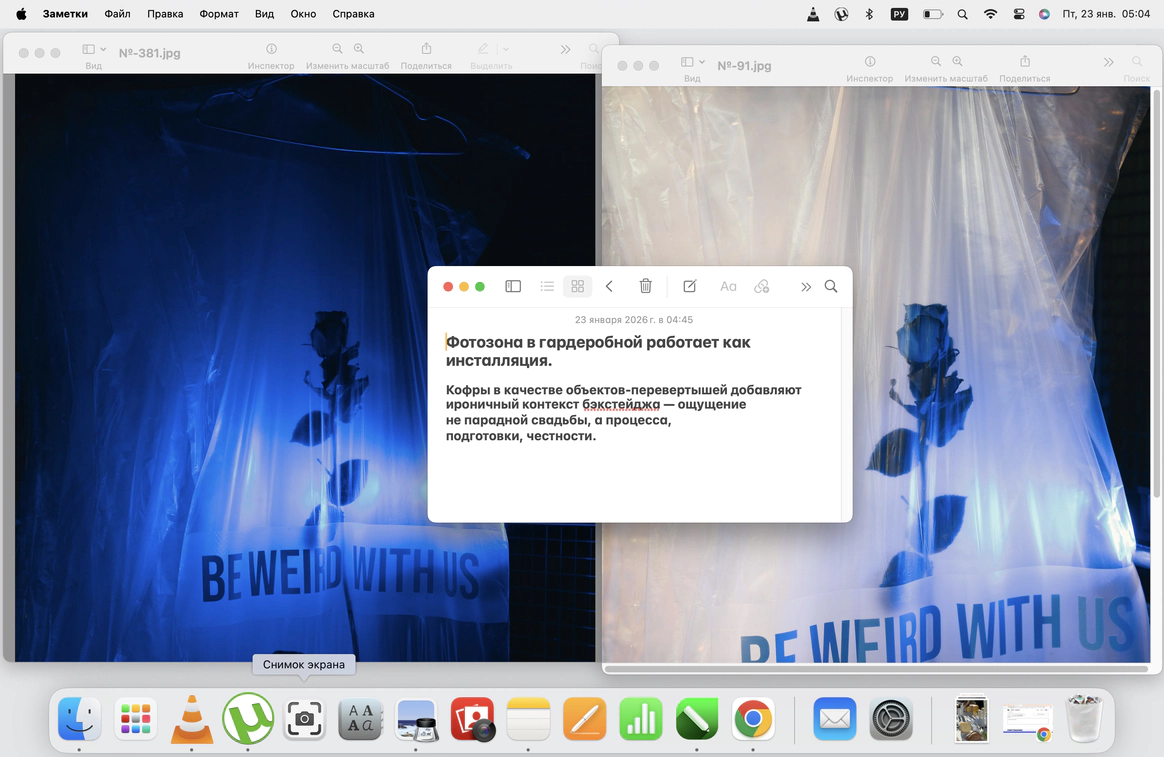Image resolution: width=1164 pixels, height=757 pixels.
Task: Zoom in on the №-91.jpg image
Action: [958, 62]
